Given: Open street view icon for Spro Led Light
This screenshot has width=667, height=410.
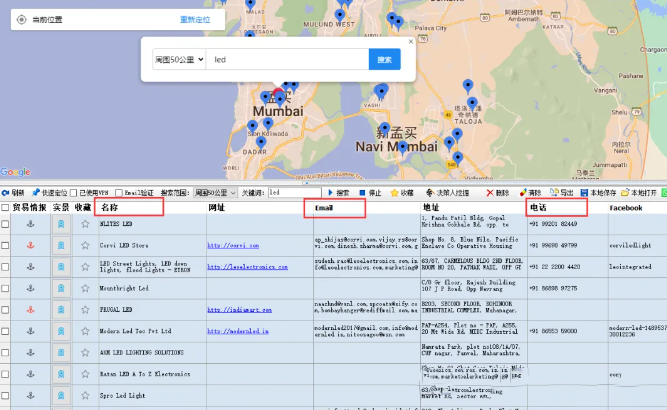Looking at the screenshot, I should pyautogui.click(x=61, y=396).
